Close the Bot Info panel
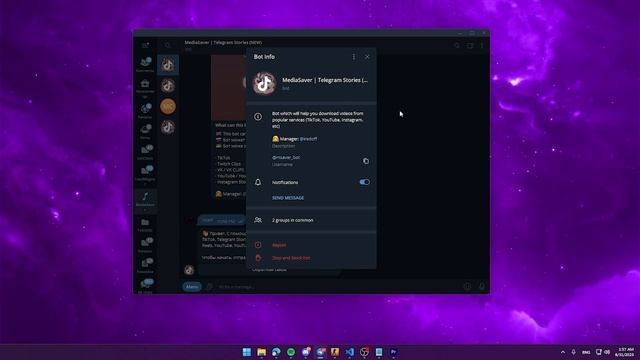 pyautogui.click(x=367, y=57)
